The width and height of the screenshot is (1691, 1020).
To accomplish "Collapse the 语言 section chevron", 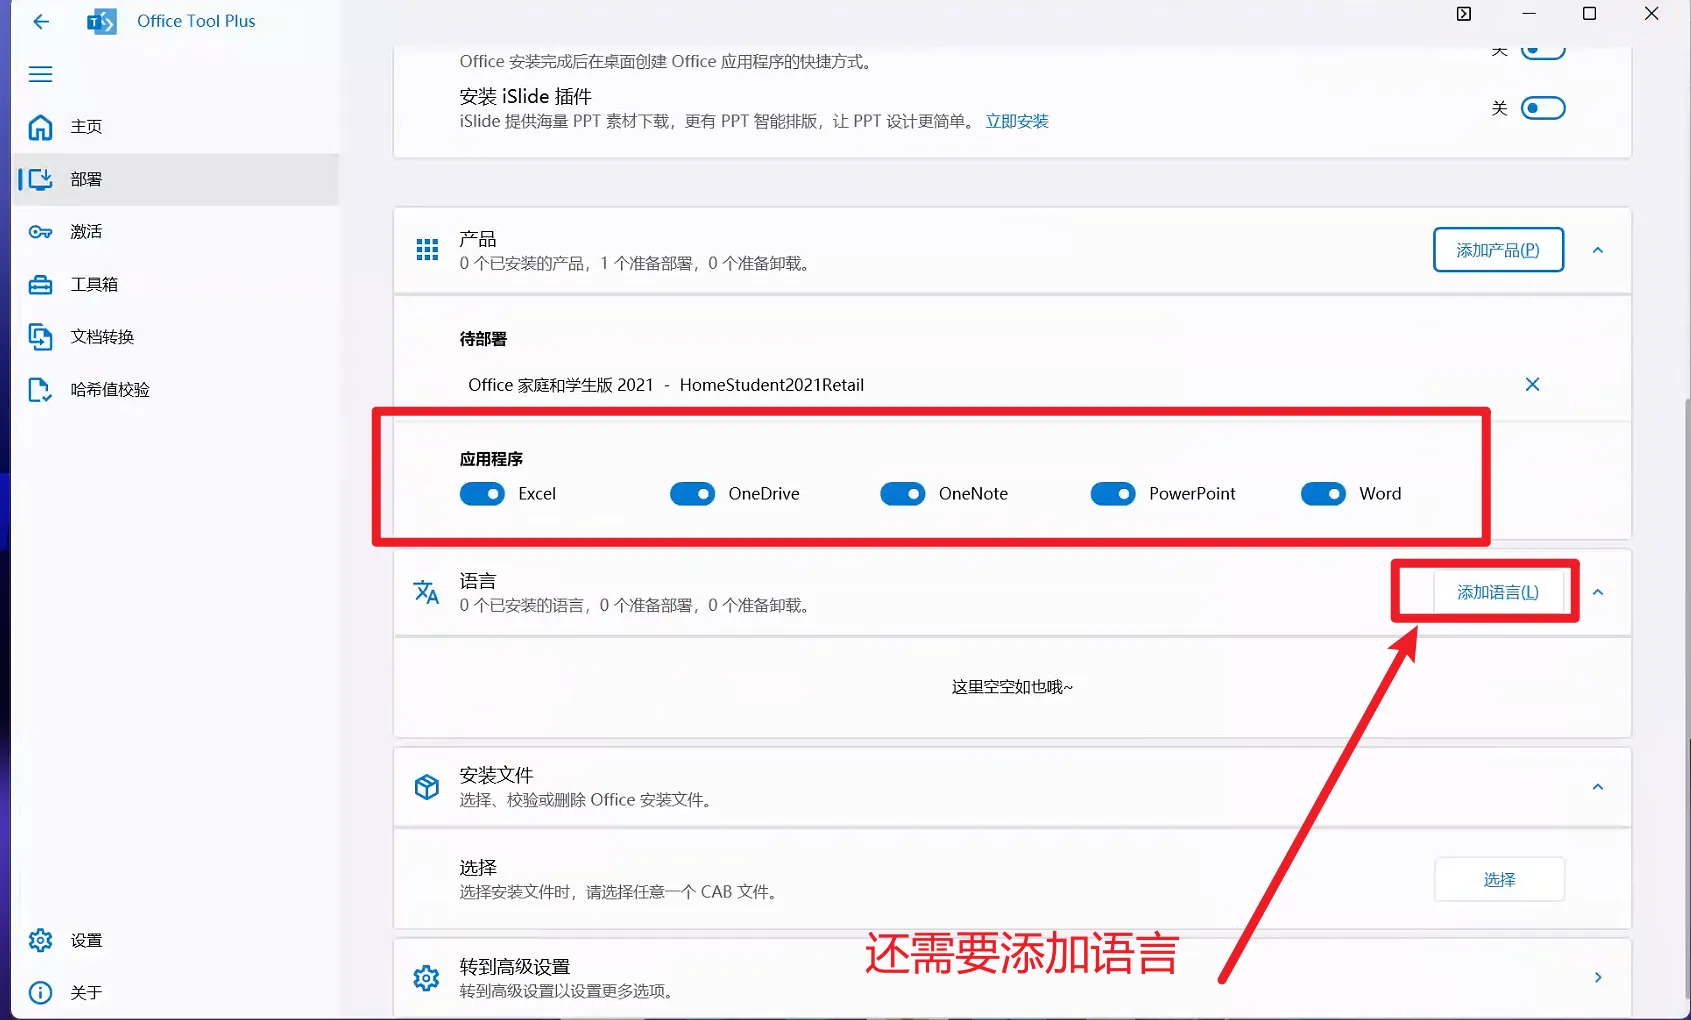I will pos(1598,592).
